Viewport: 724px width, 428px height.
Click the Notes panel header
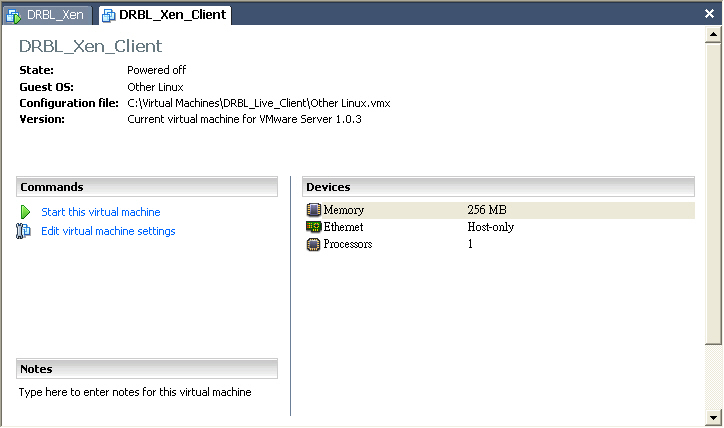(x=147, y=368)
